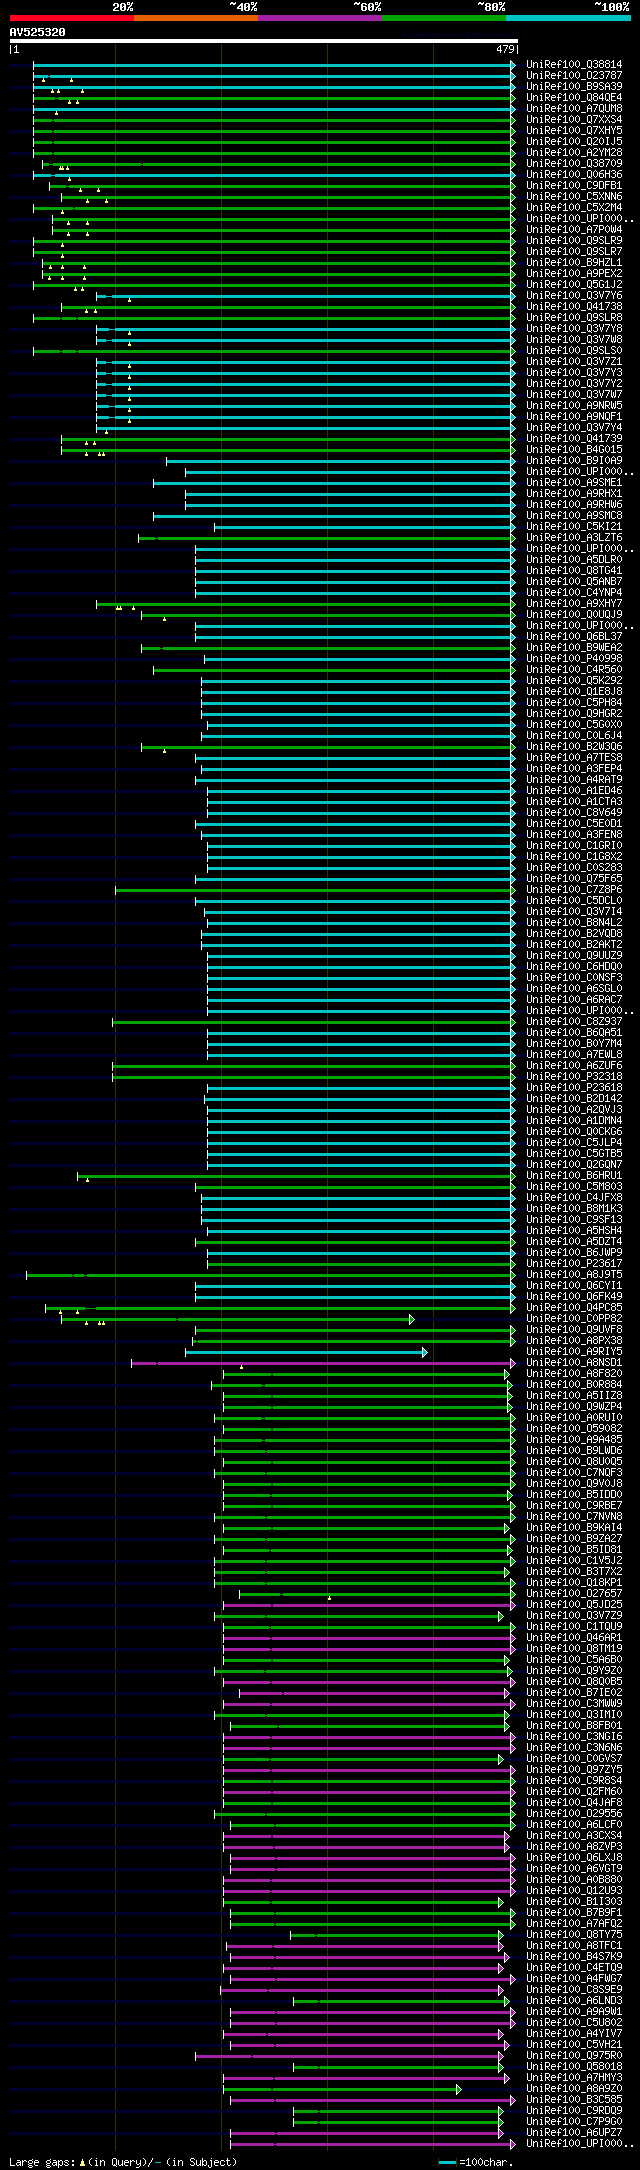Click the UniRef100_Q7XXS4 label
The width and height of the screenshot is (640, 2170).
point(574,120)
